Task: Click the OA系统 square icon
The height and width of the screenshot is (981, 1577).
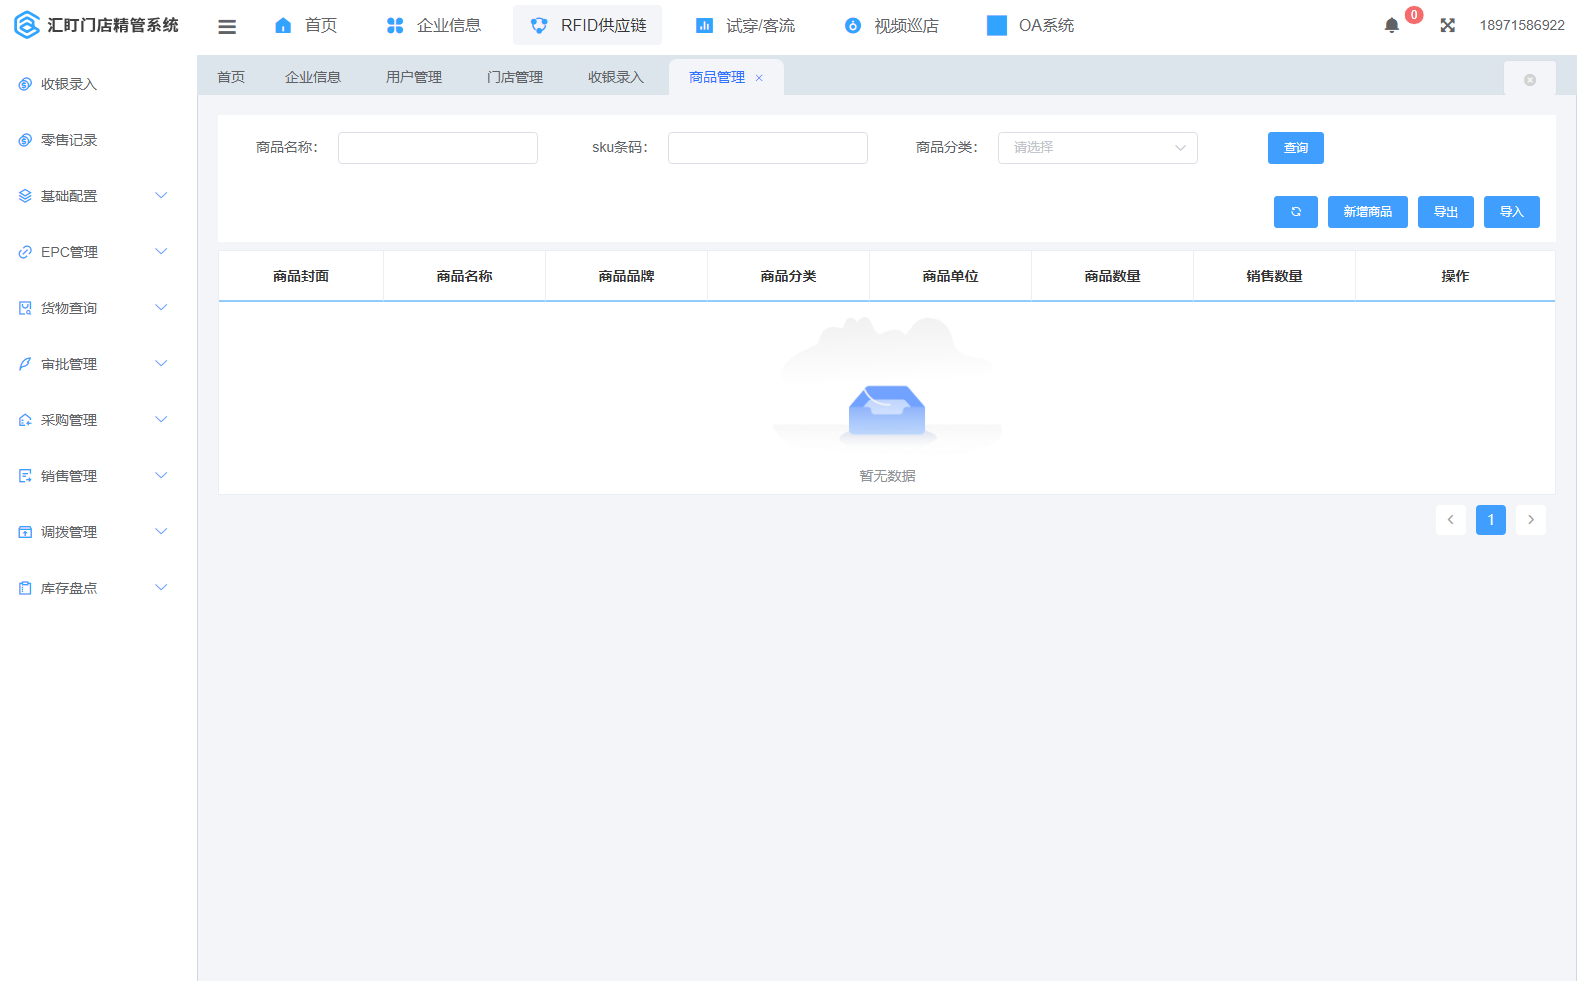Action: 997,26
